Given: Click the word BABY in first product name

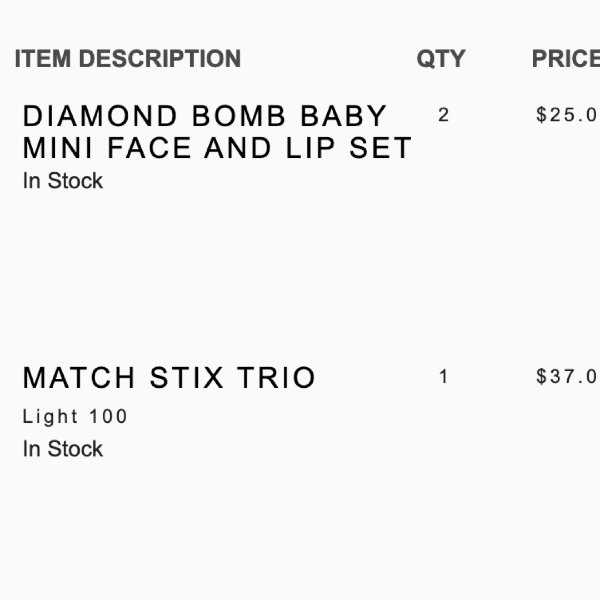Looking at the screenshot, I should coord(344,116).
